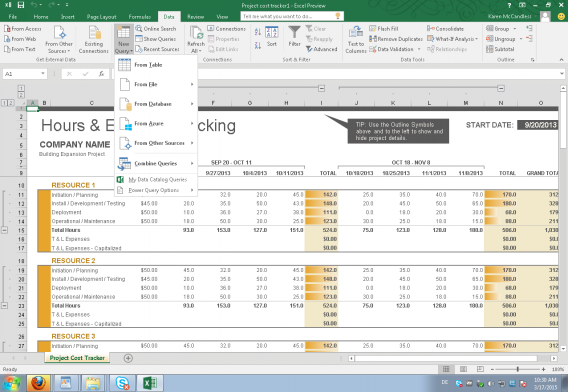Click the zoom slider handle

[518, 369]
